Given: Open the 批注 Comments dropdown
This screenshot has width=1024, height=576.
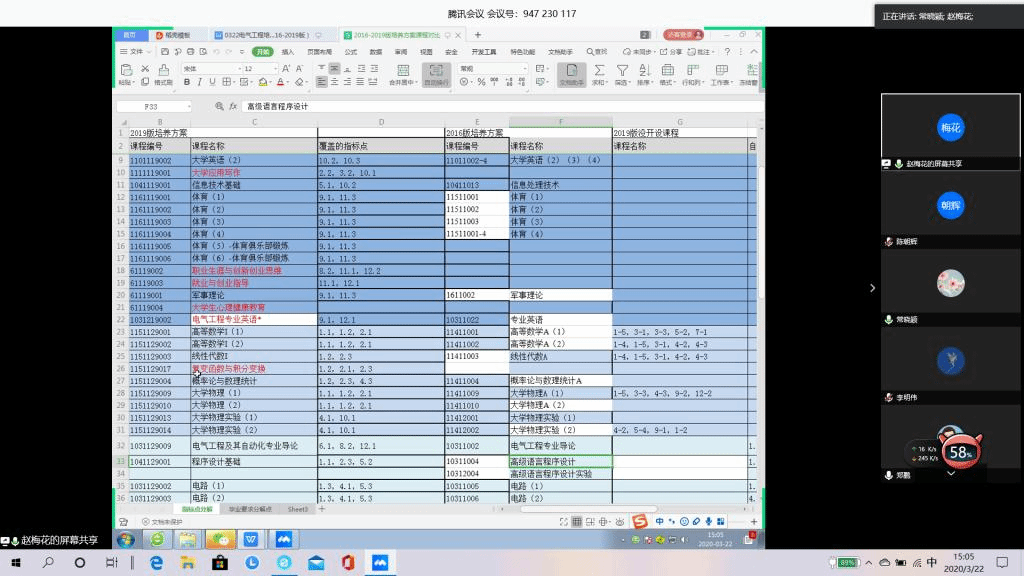Looking at the screenshot, I should 702,52.
